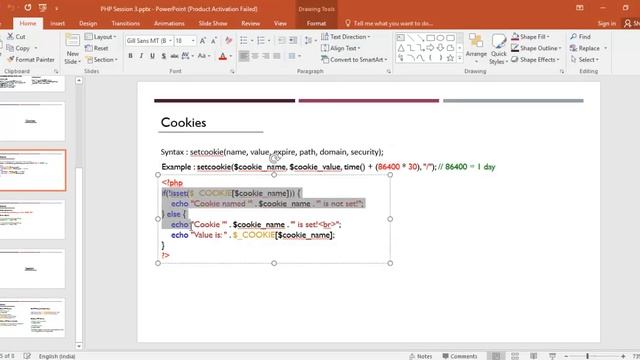640x360 pixels.
Task: Align text left
Action: pos(244,56)
